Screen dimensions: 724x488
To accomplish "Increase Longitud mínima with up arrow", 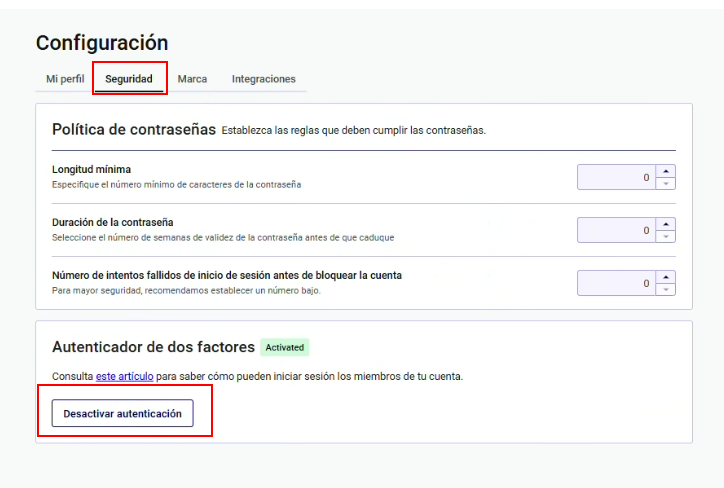I will tap(667, 171).
